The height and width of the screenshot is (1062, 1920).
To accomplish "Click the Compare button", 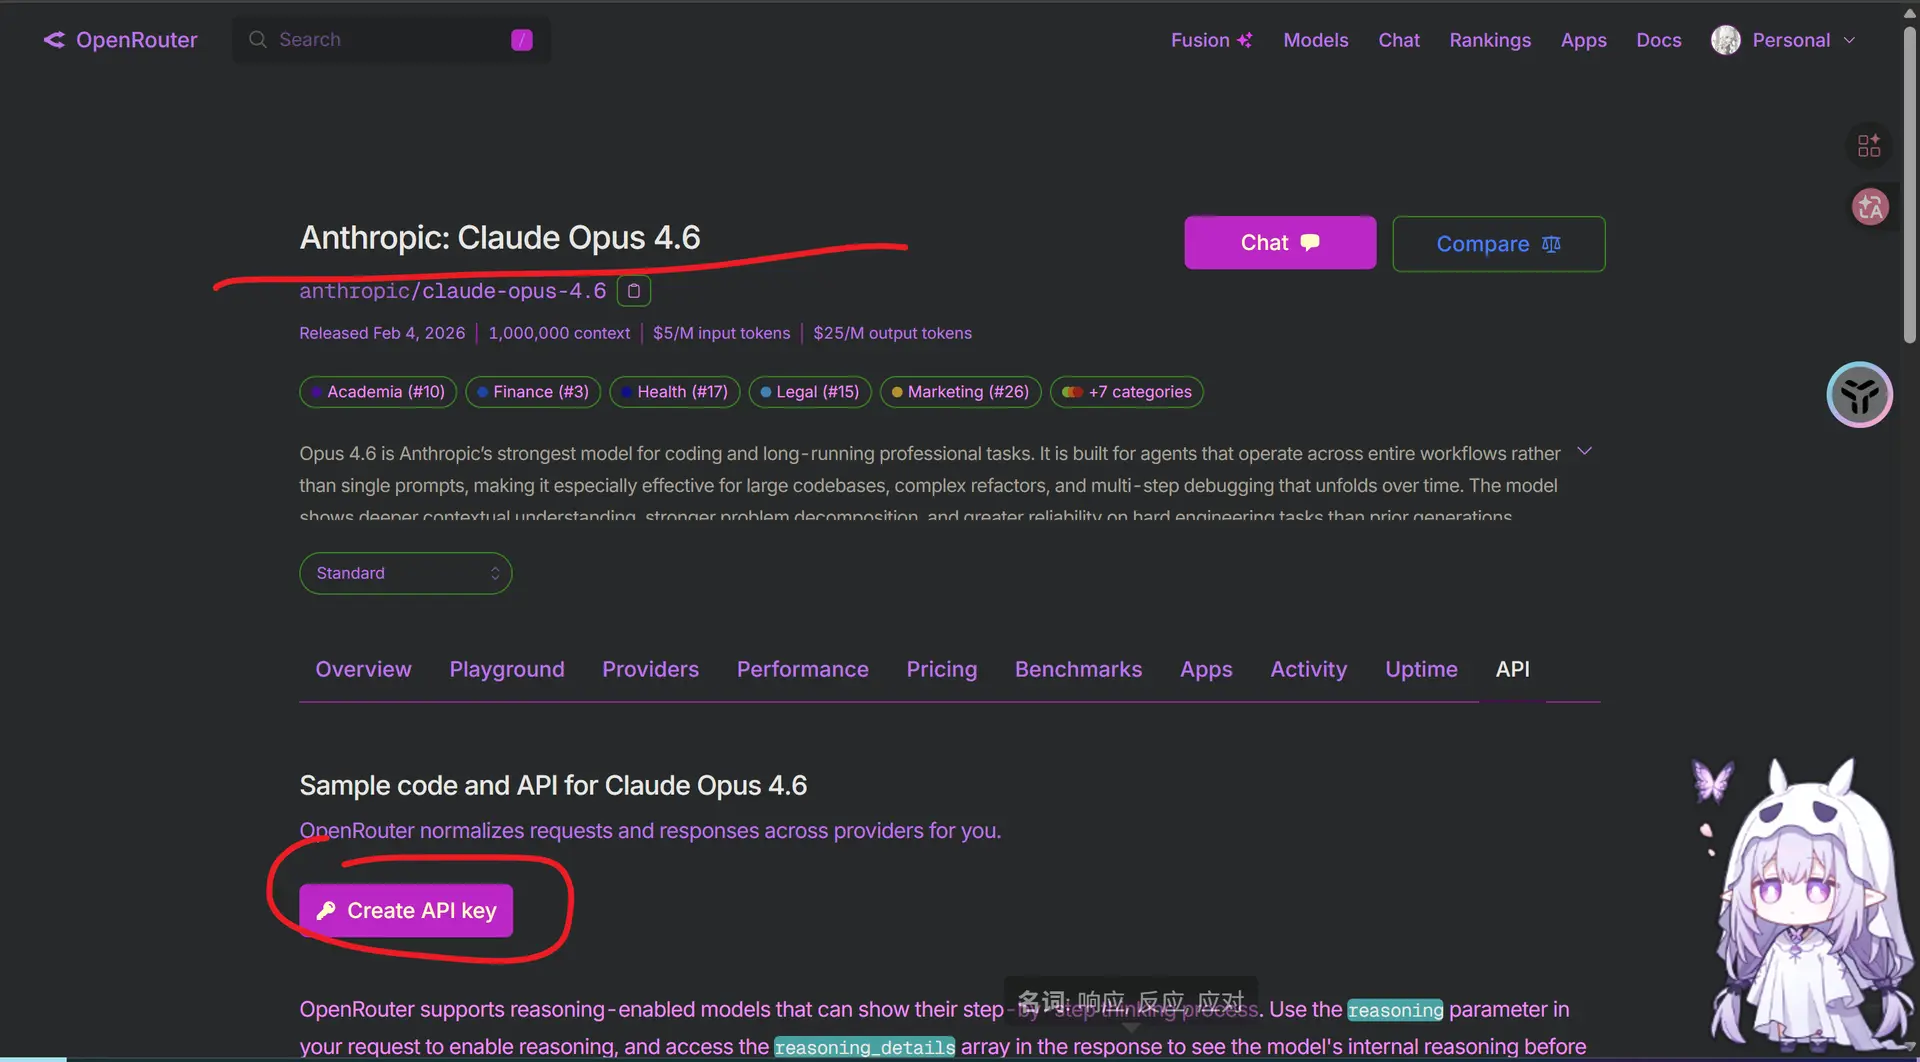I will [x=1499, y=244].
